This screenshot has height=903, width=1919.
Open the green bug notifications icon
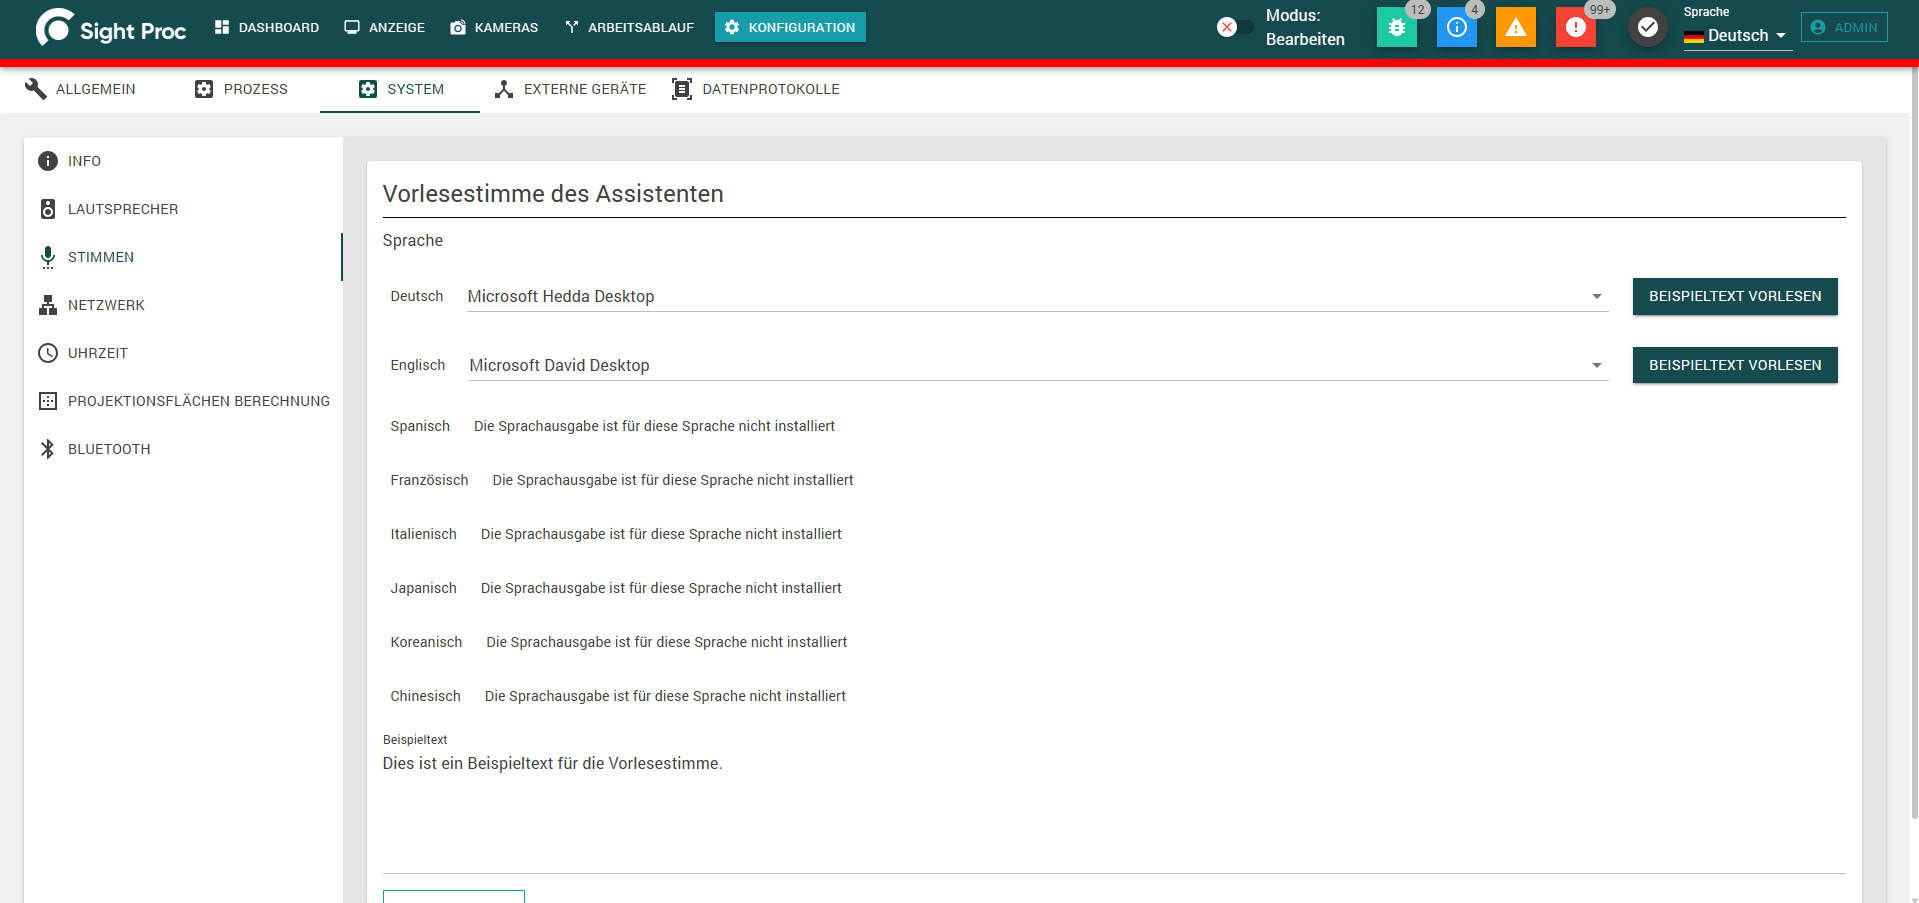1396,27
